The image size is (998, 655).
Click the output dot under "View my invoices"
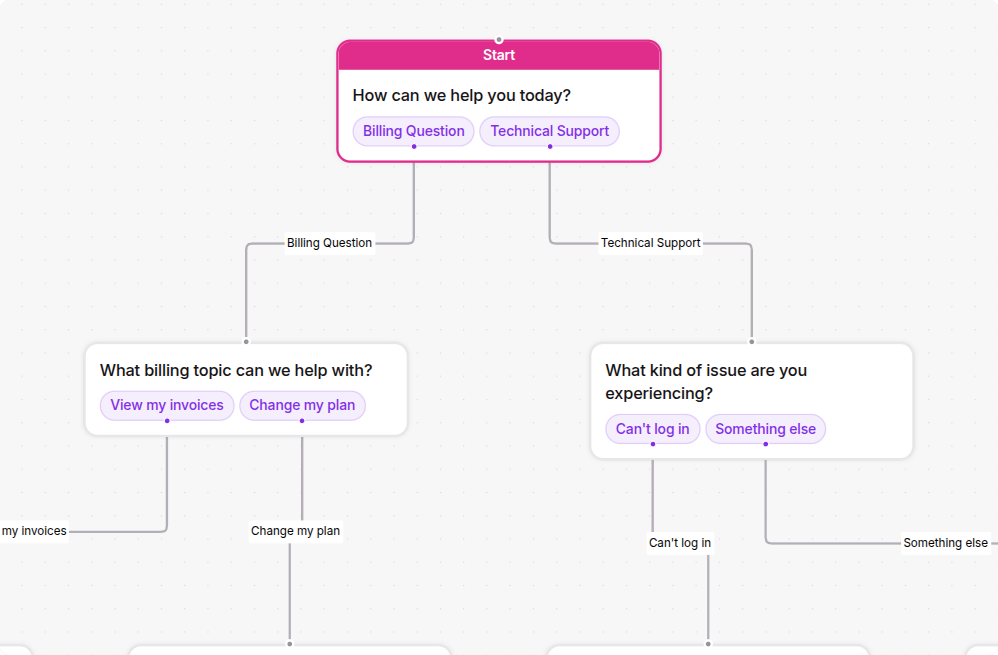[x=166, y=420]
